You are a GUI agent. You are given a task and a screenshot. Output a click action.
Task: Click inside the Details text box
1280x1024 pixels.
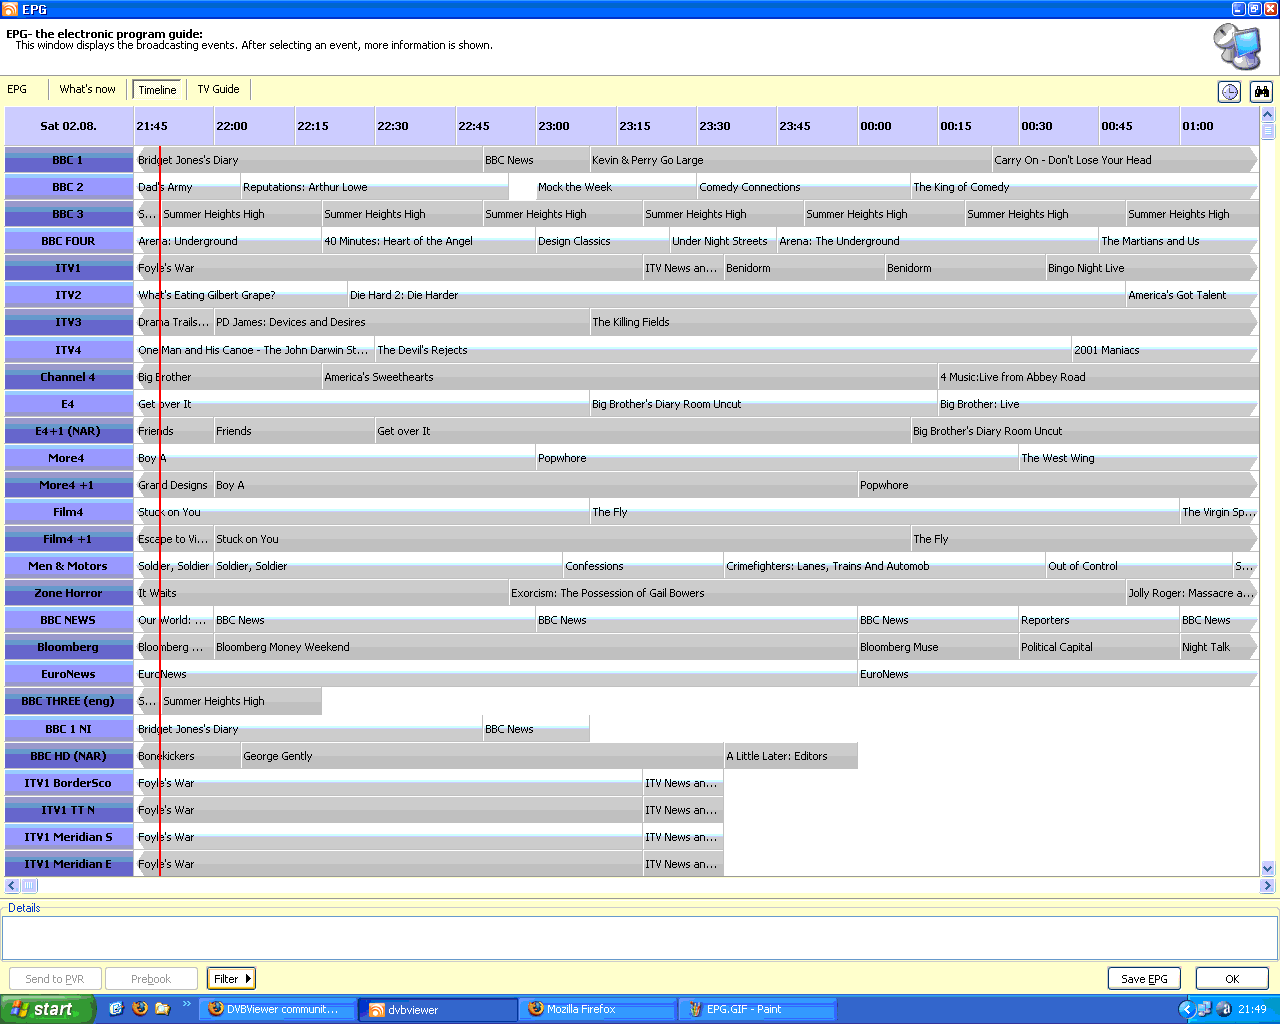pos(640,938)
